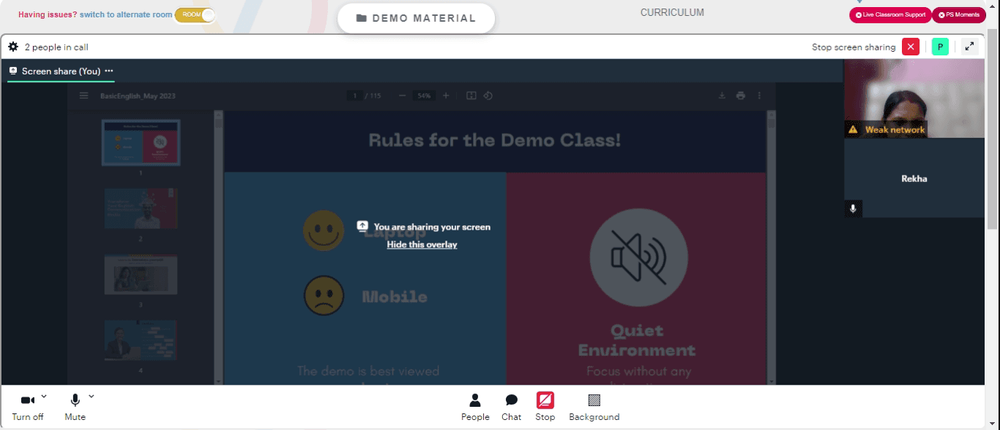1000x430 pixels.
Task: Open the DEMO MATERIAL folder
Action: coord(416,18)
